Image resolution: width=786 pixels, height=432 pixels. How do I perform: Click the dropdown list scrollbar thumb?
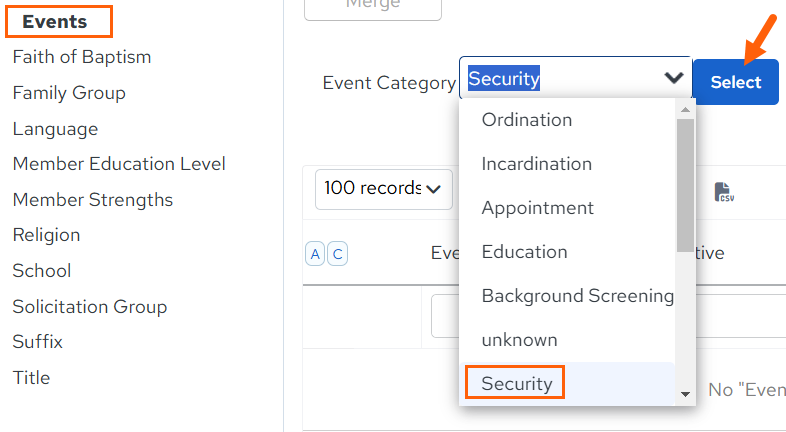(x=685, y=185)
